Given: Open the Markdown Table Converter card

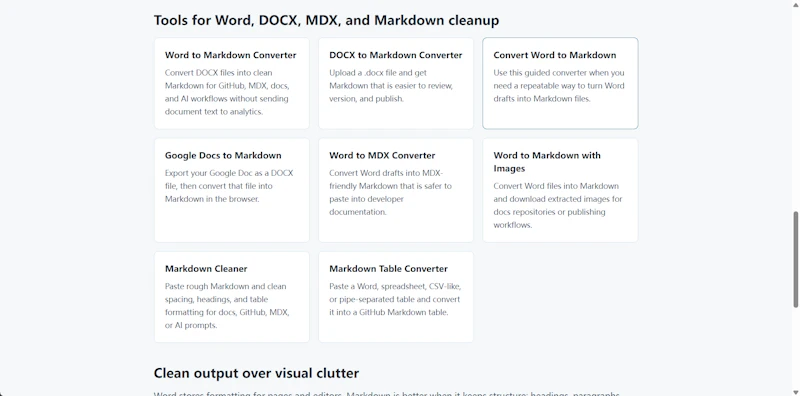Looking at the screenshot, I should click(x=396, y=297).
